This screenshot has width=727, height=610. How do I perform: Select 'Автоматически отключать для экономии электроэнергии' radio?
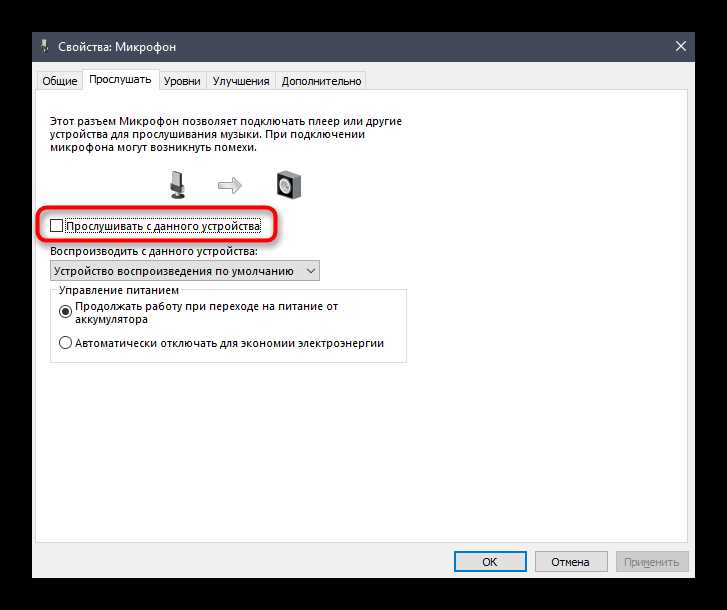pos(65,343)
